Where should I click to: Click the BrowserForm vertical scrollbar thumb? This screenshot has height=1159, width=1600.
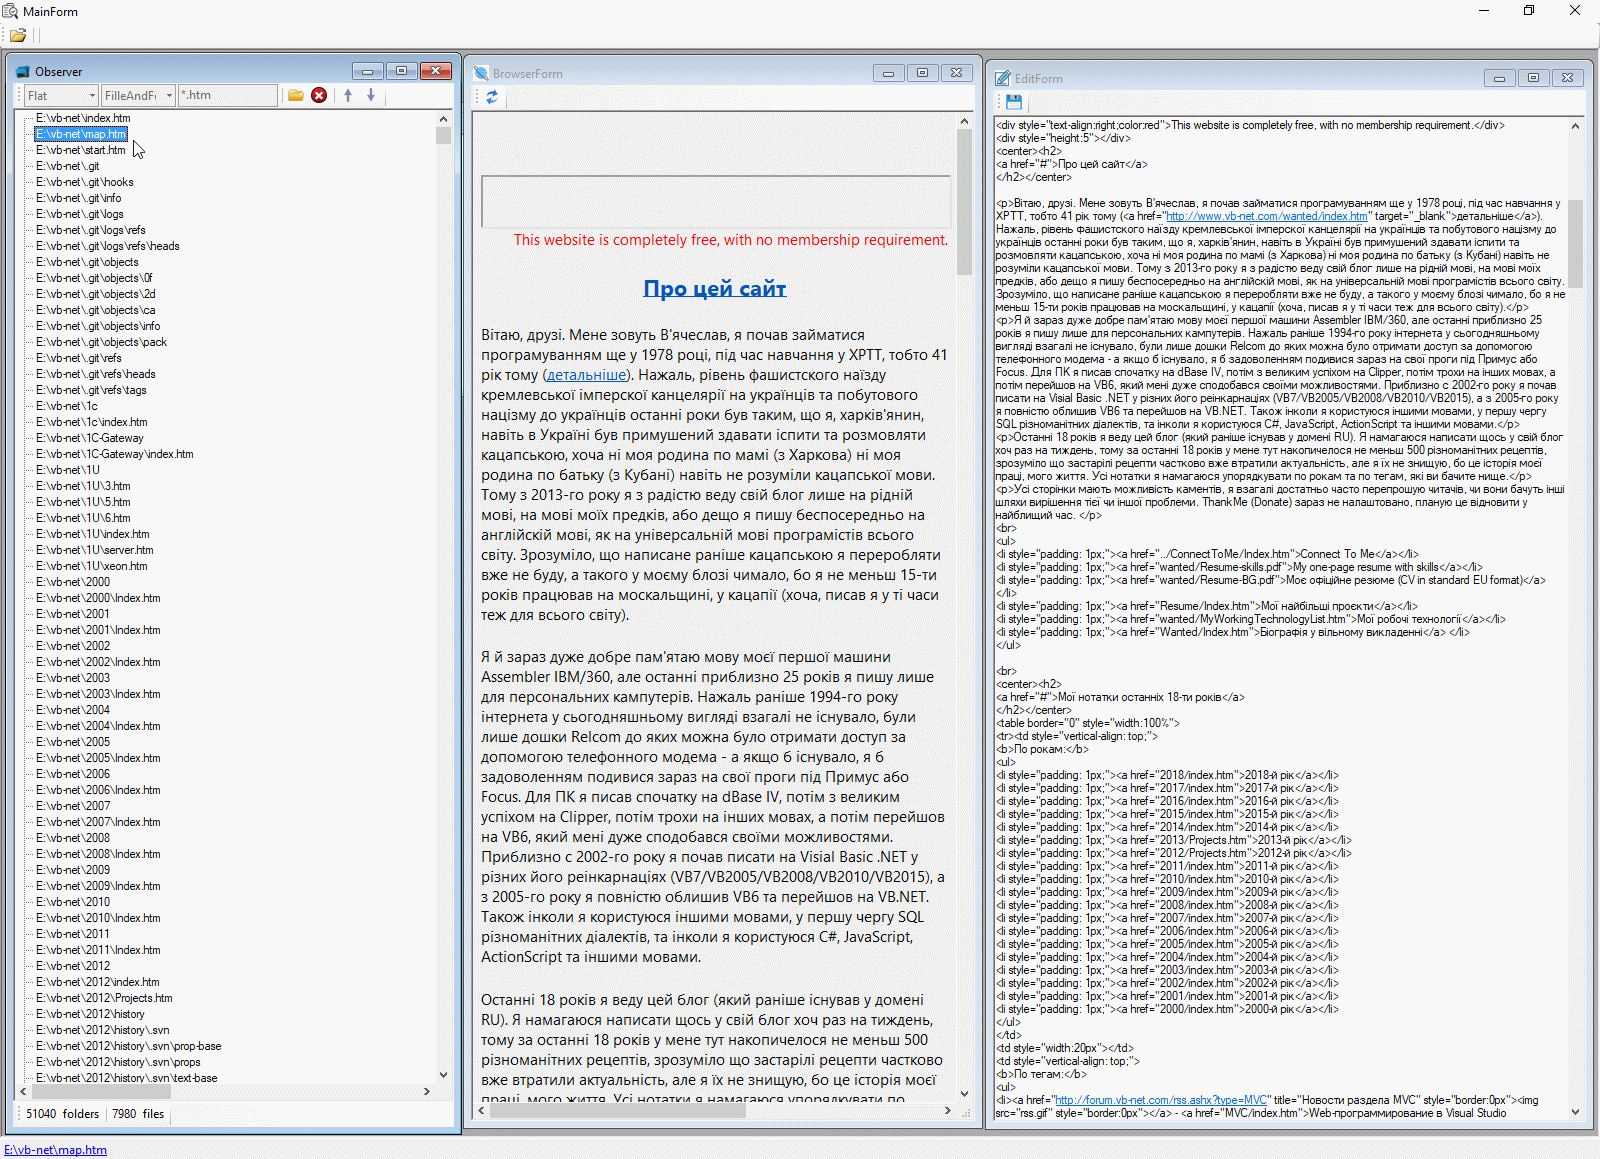tap(964, 202)
